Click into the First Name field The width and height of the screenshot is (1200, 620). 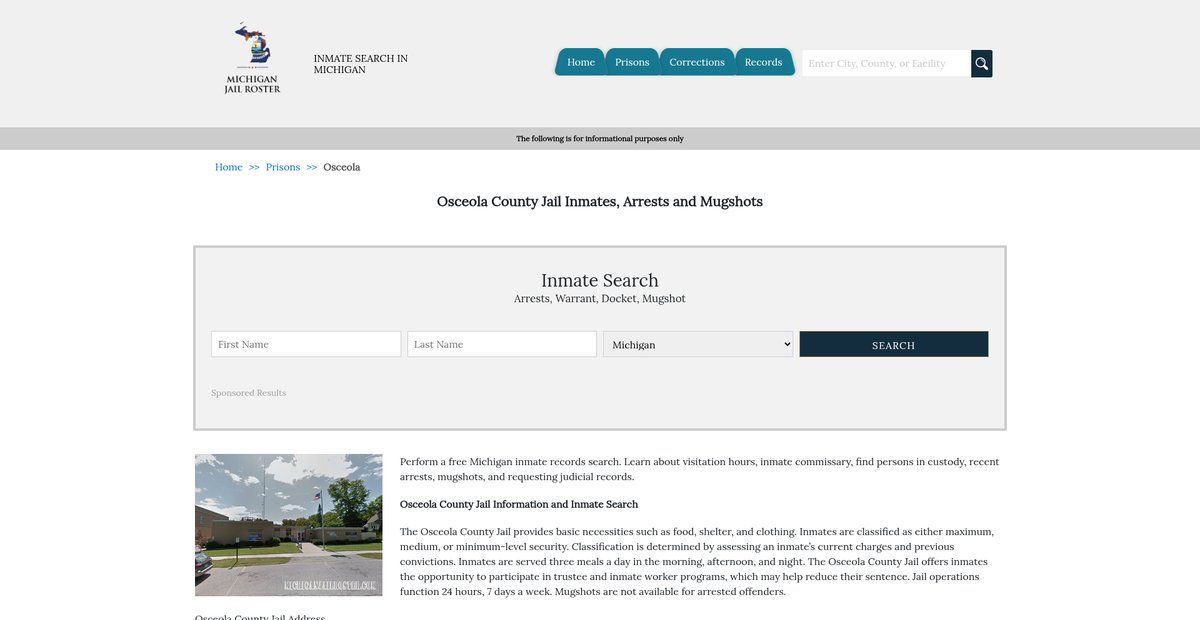coord(306,344)
